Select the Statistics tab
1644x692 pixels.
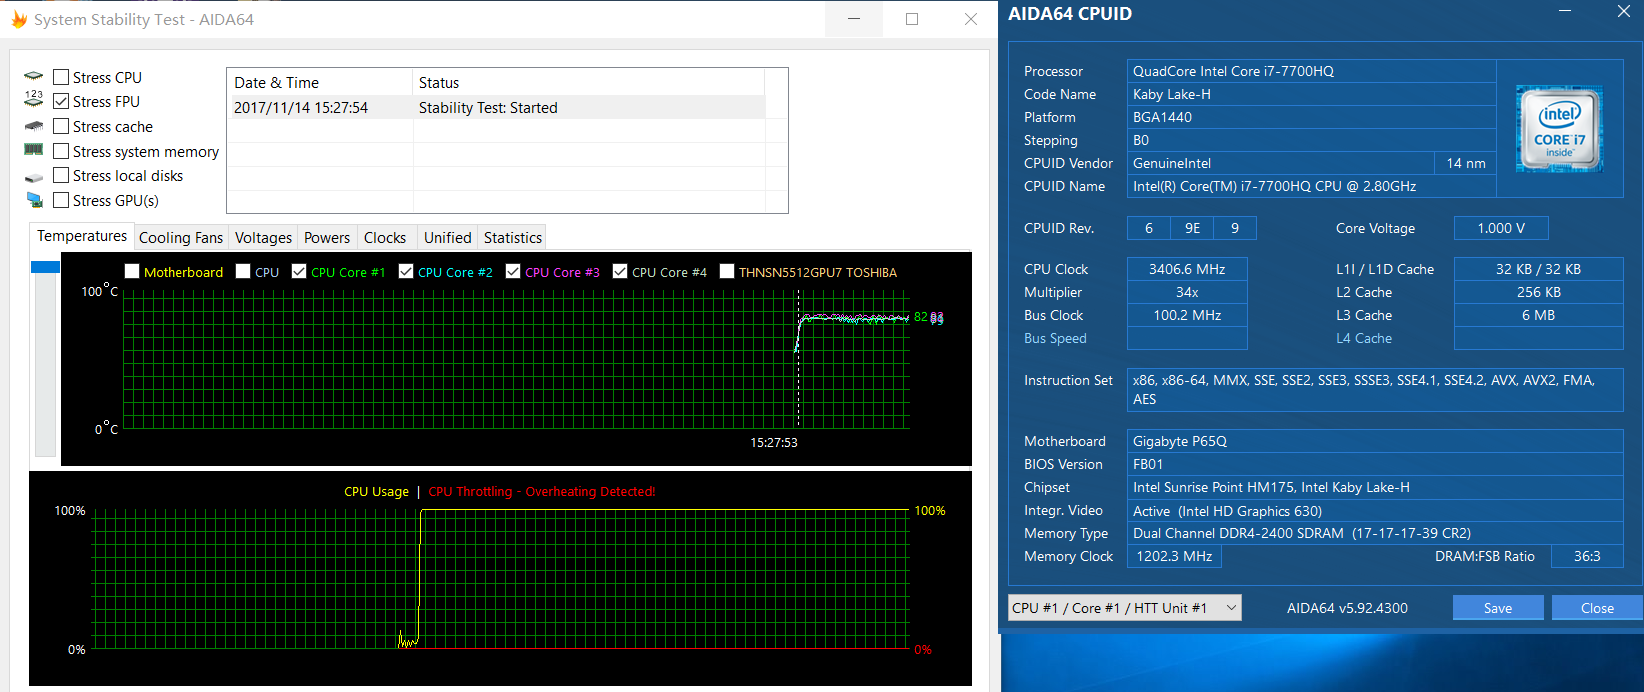512,237
